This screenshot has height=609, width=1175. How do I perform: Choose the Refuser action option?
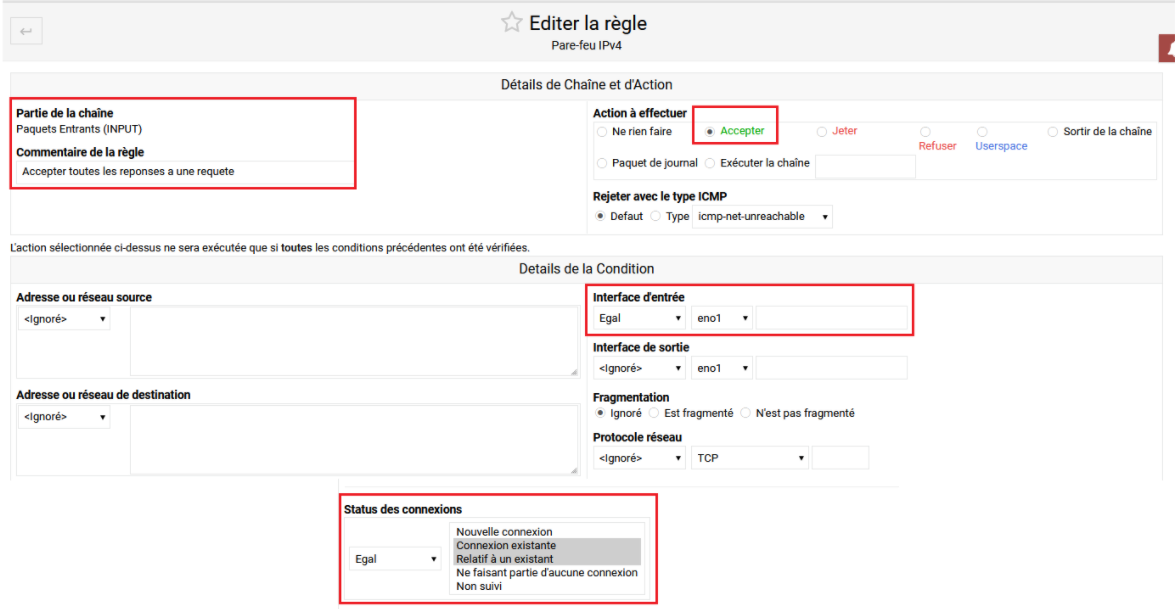point(923,131)
